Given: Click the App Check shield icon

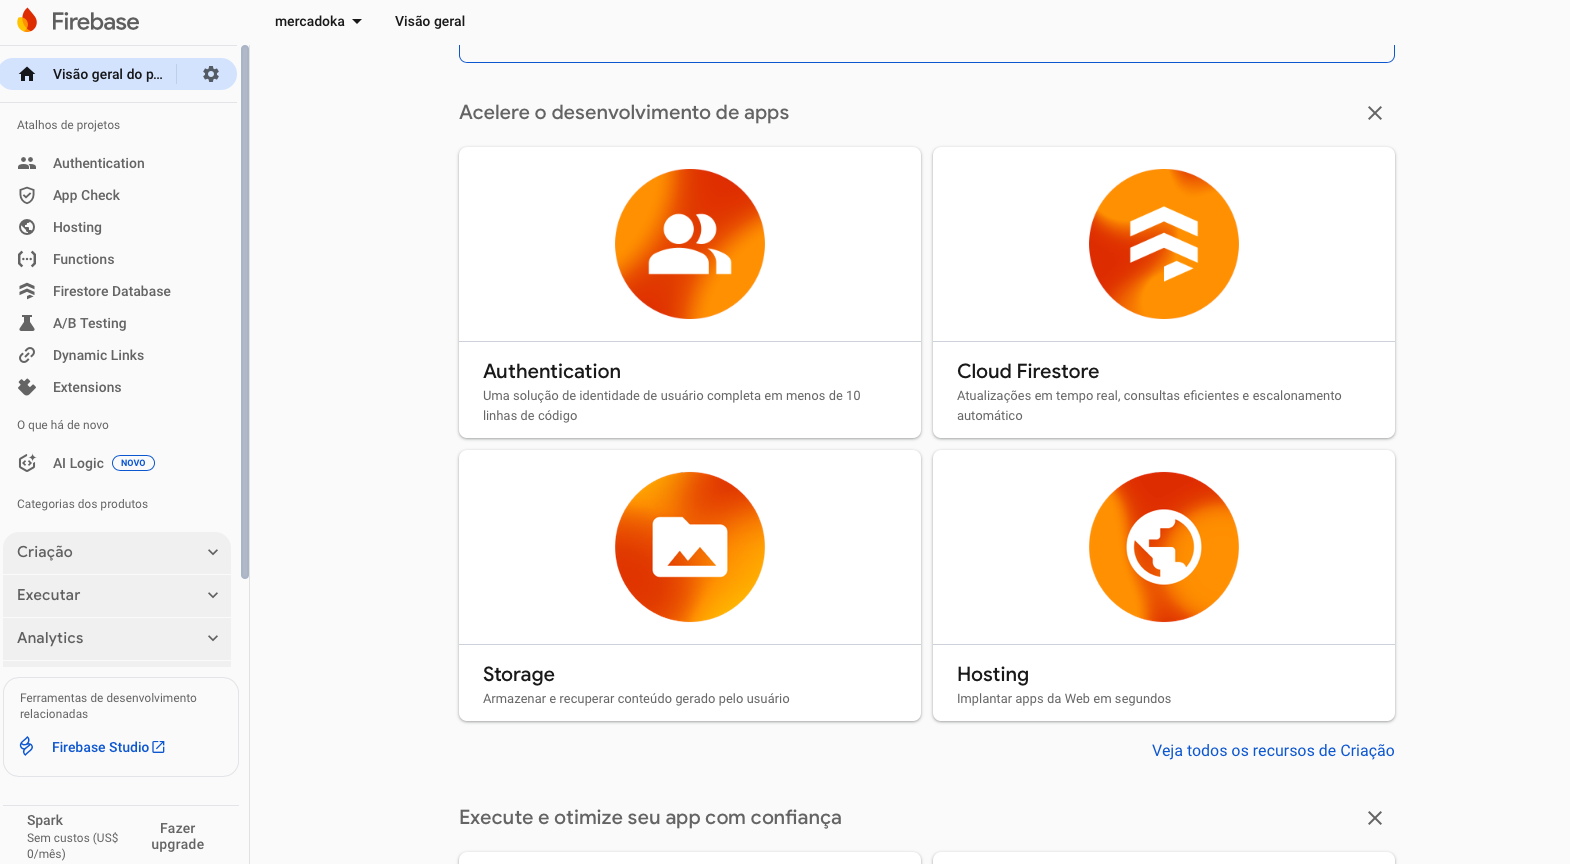Looking at the screenshot, I should tap(27, 195).
